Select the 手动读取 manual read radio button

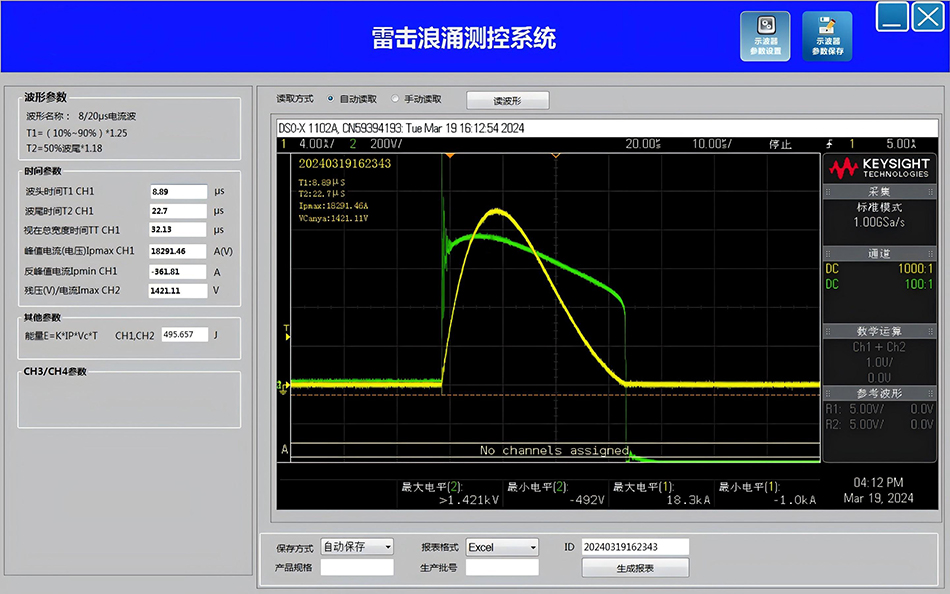396,99
